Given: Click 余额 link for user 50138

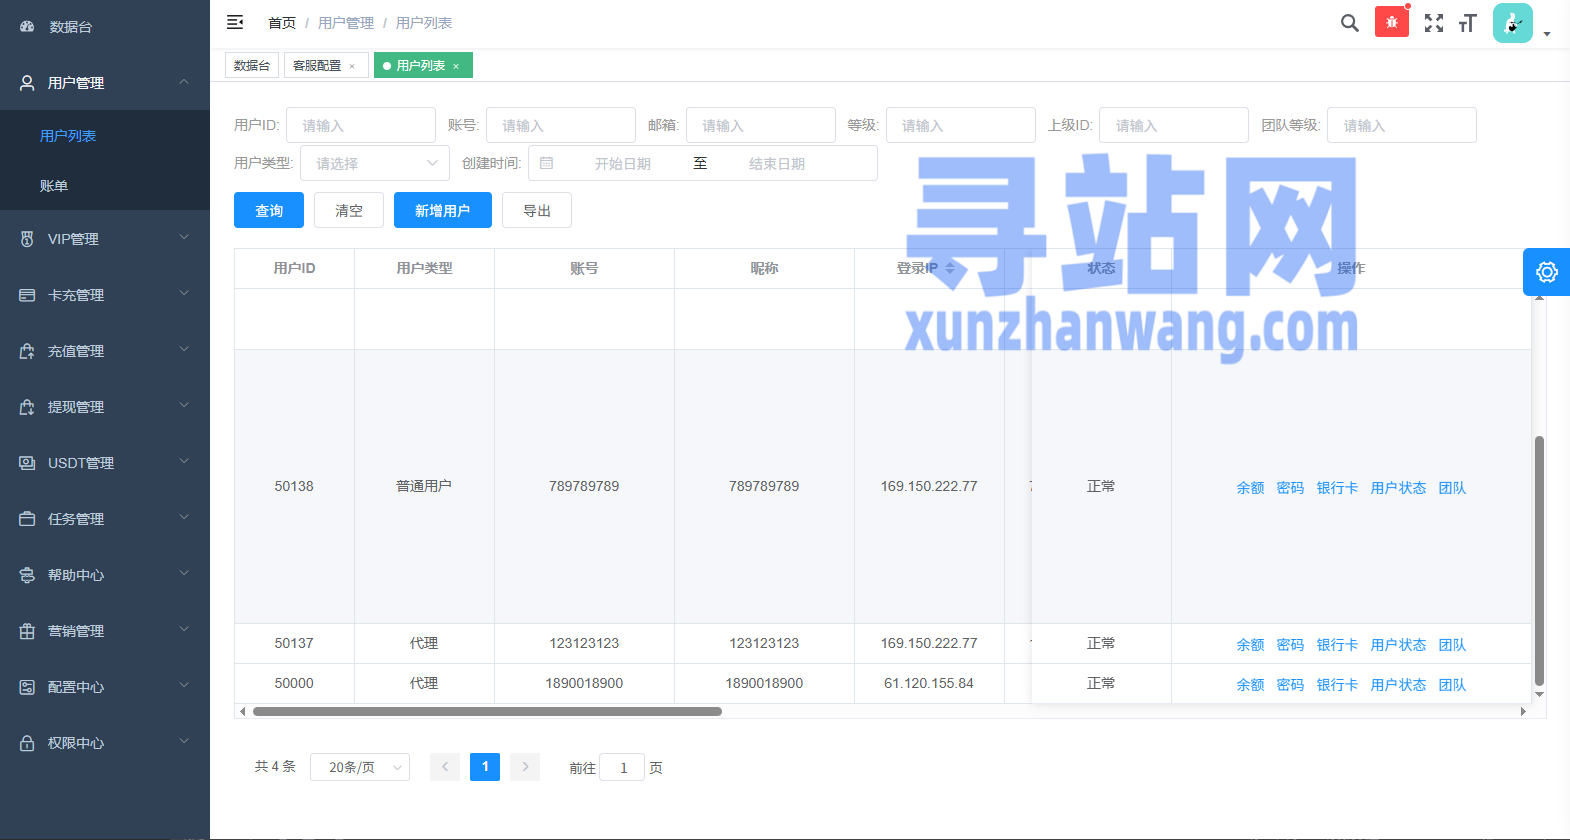Looking at the screenshot, I should tap(1250, 488).
